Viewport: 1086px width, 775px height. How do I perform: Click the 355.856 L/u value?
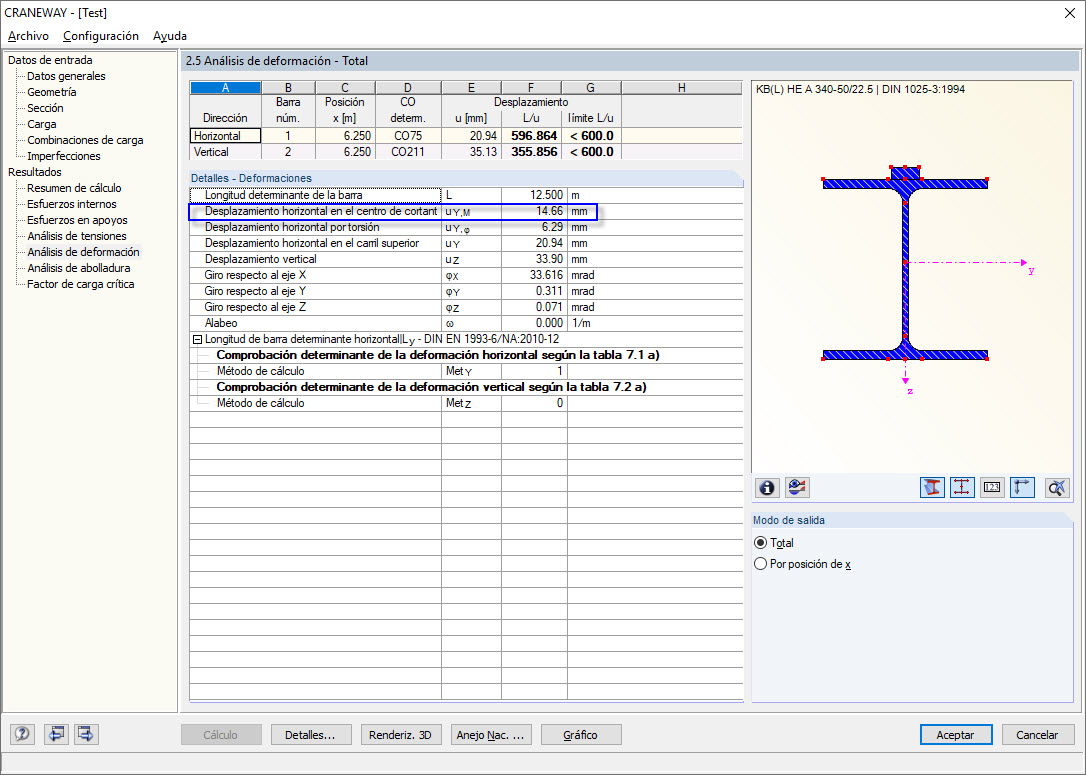531,152
